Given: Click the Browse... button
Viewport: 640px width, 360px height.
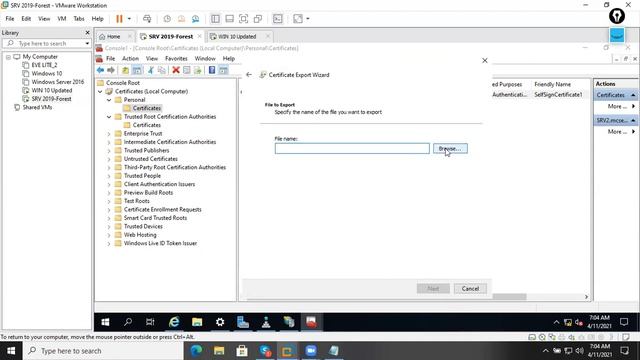Looking at the screenshot, I should pos(450,149).
